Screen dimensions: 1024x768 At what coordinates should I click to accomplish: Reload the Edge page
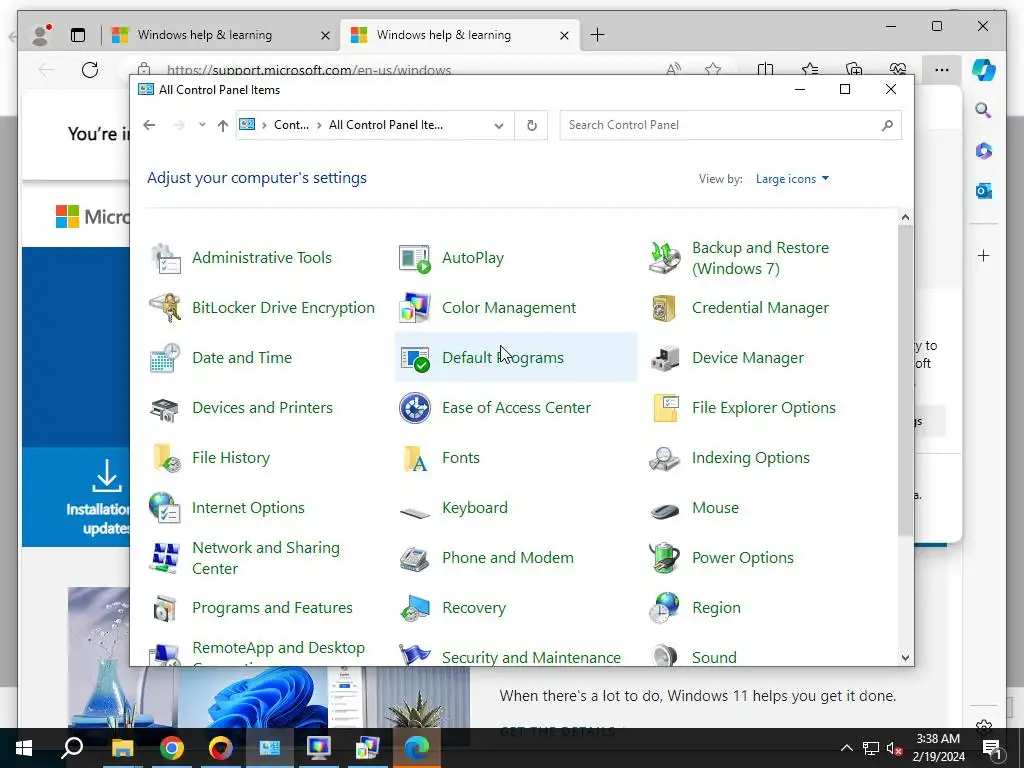coord(90,69)
